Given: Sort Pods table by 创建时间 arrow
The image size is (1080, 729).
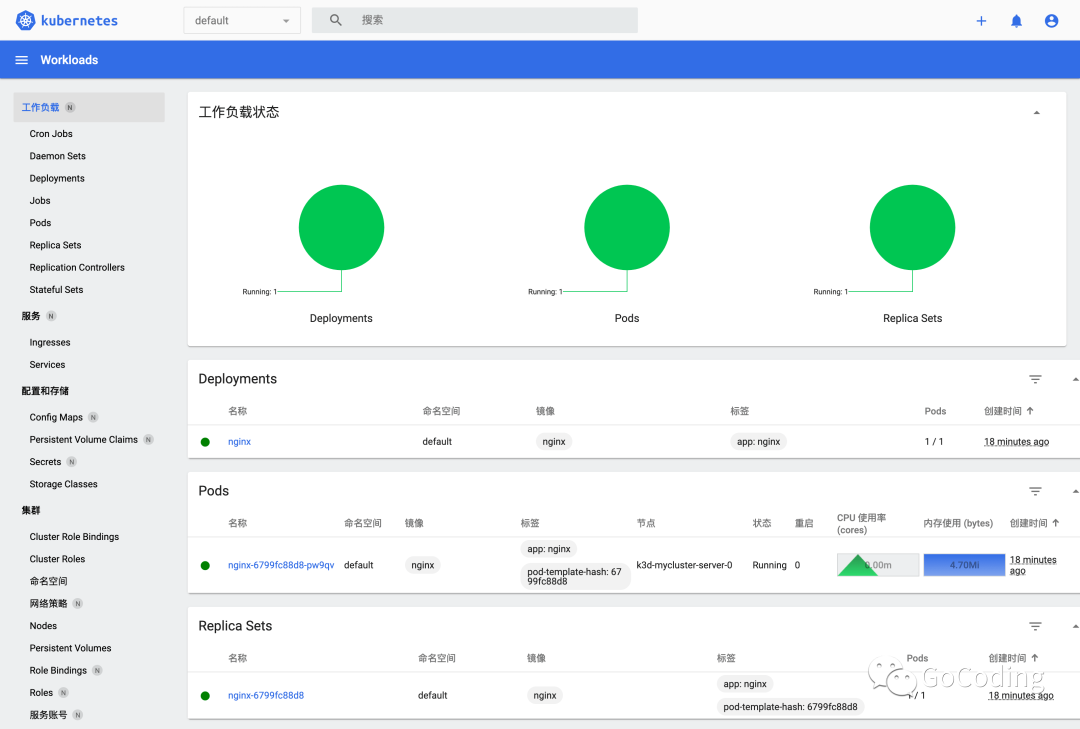Looking at the screenshot, I should [x=1055, y=523].
